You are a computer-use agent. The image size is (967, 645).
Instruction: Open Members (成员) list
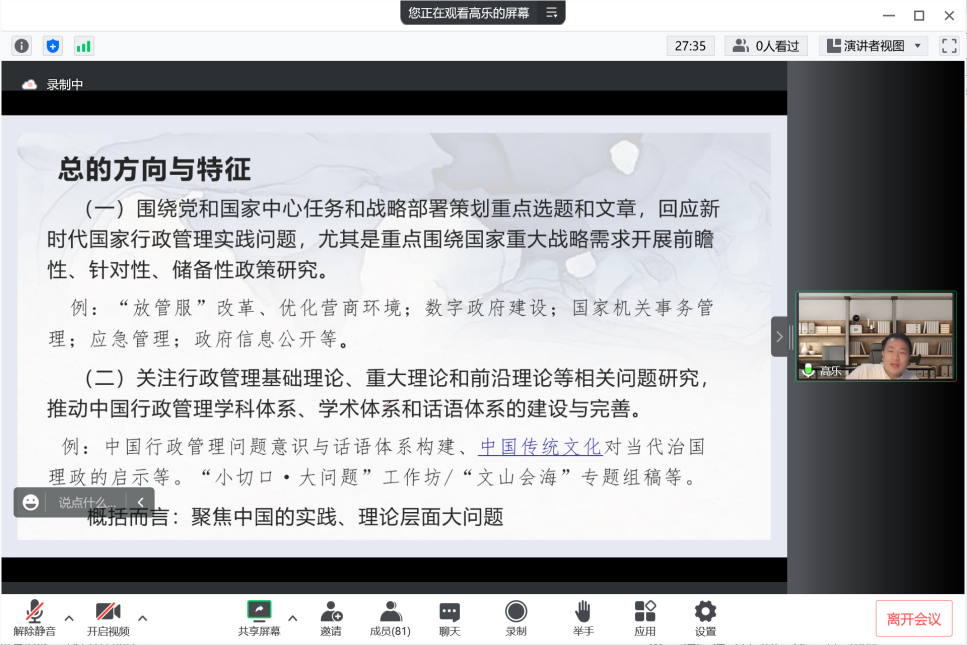coord(390,618)
